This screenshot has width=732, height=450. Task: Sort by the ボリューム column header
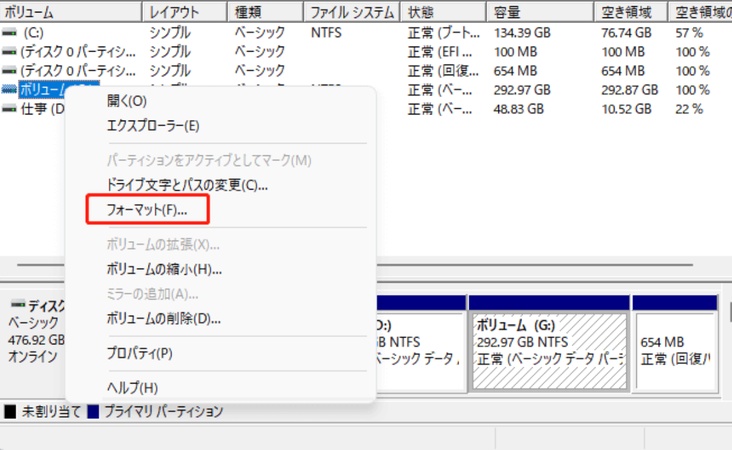coord(70,12)
